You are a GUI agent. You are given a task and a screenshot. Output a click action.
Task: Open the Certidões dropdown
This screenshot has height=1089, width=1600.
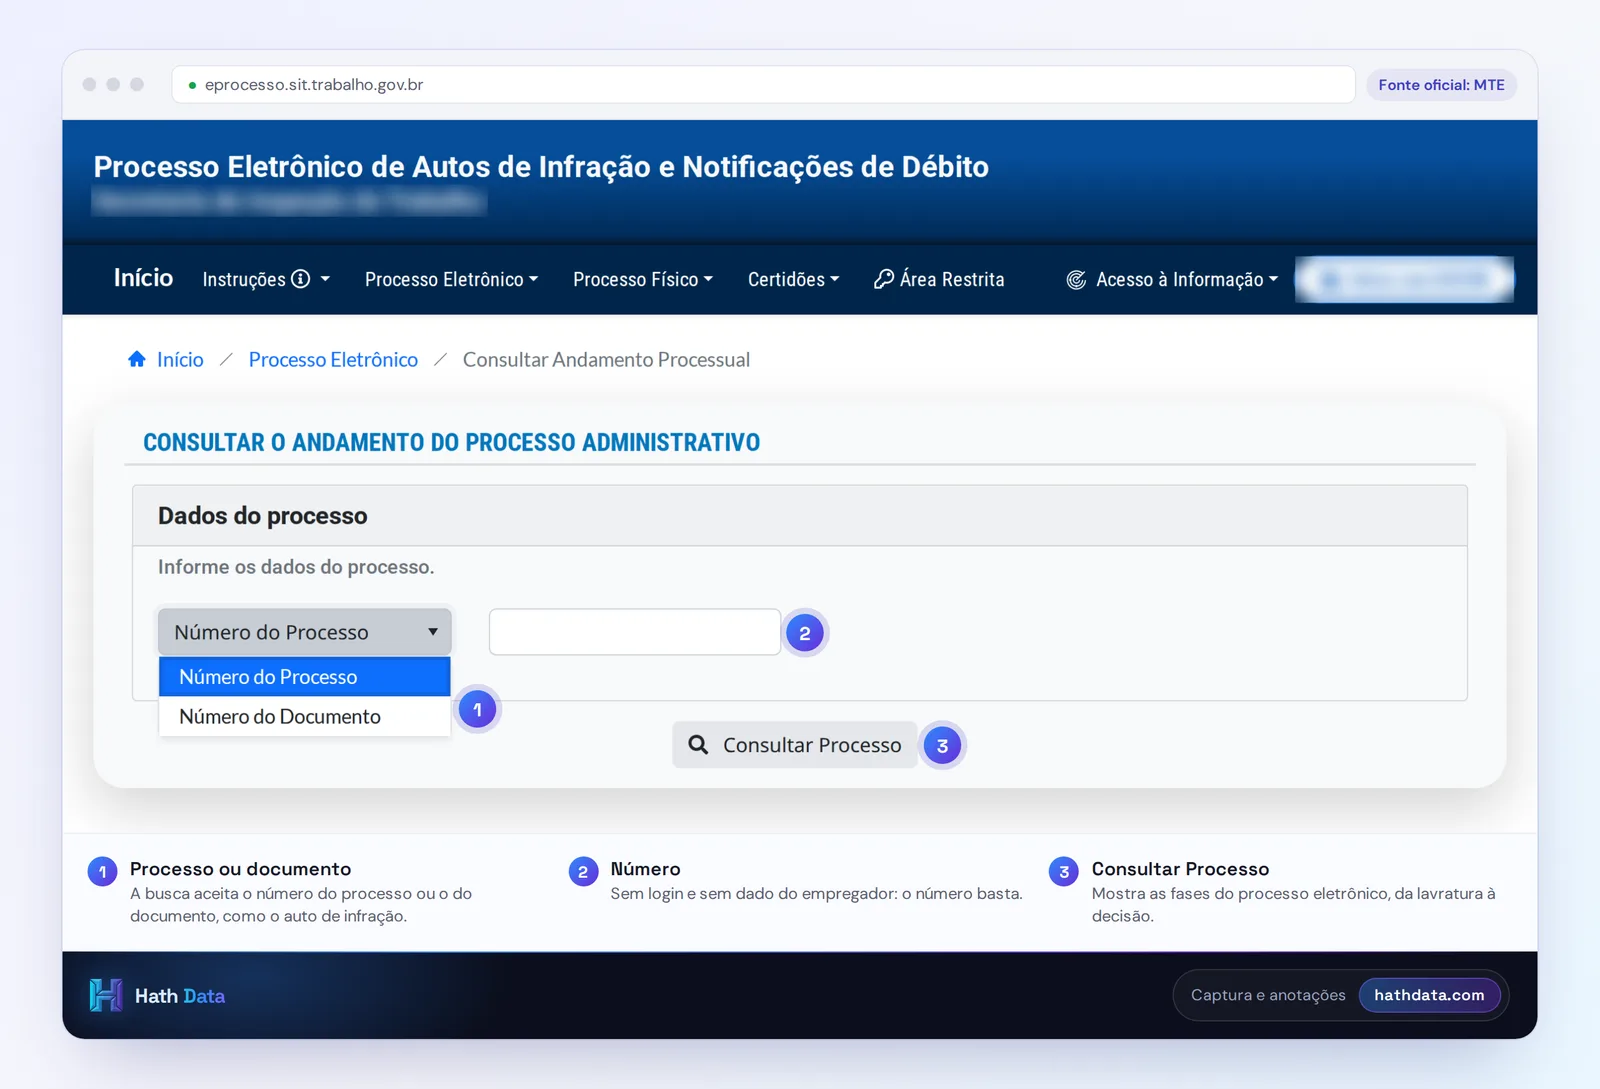coord(793,280)
